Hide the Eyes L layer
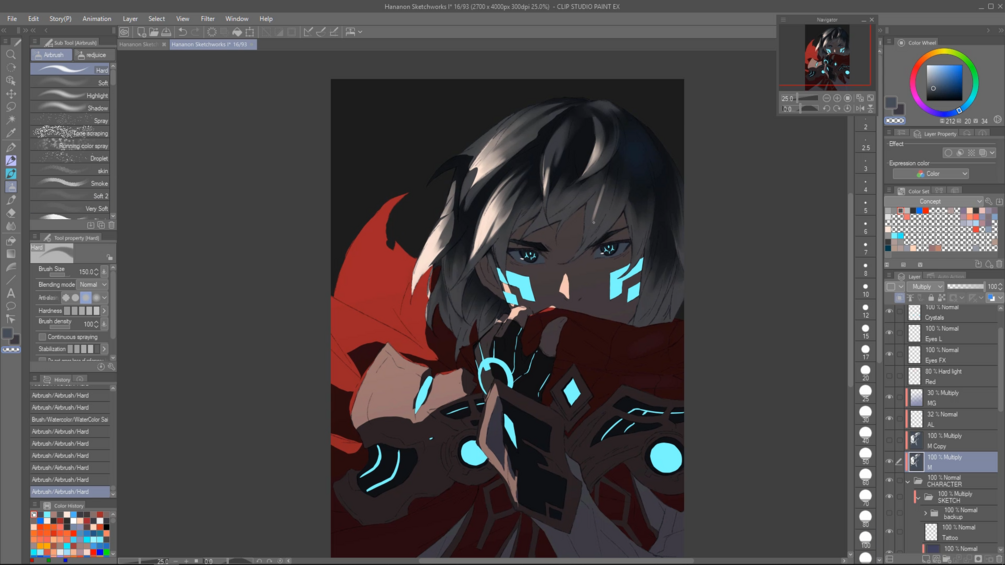 pos(889,333)
